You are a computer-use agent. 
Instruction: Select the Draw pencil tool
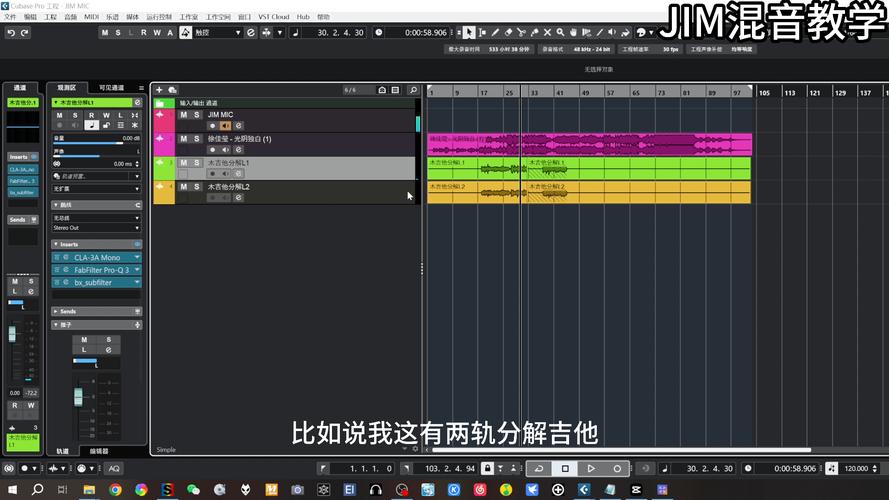(495, 33)
